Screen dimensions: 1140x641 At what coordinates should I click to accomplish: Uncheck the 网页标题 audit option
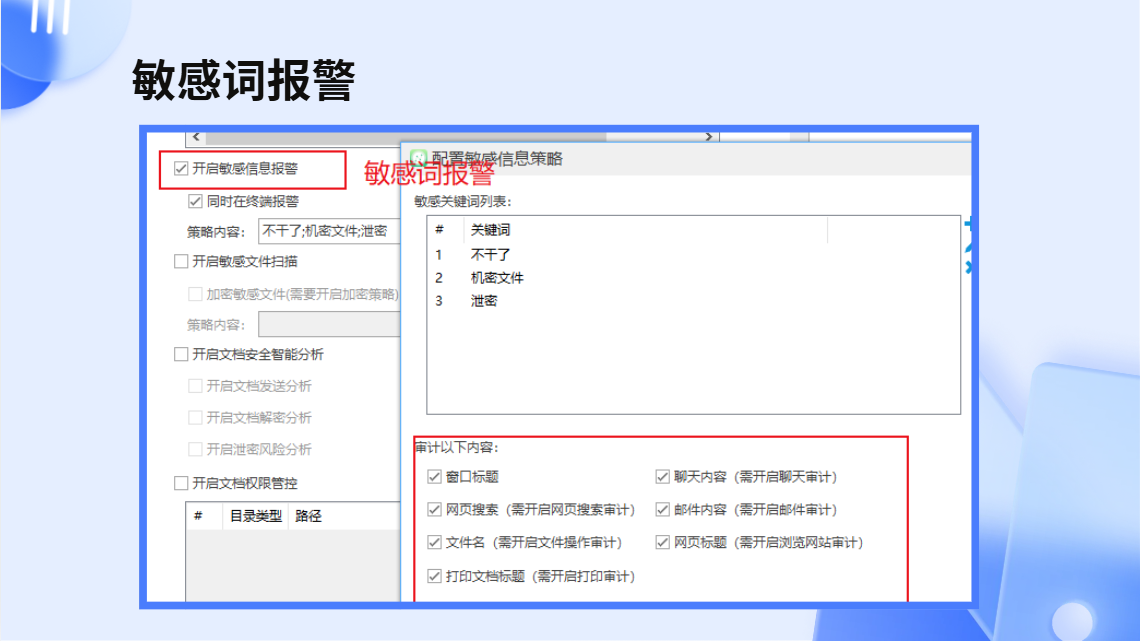click(662, 542)
